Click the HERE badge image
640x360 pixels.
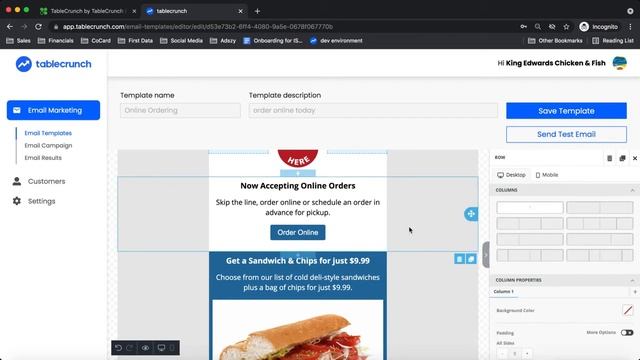pos(298,158)
